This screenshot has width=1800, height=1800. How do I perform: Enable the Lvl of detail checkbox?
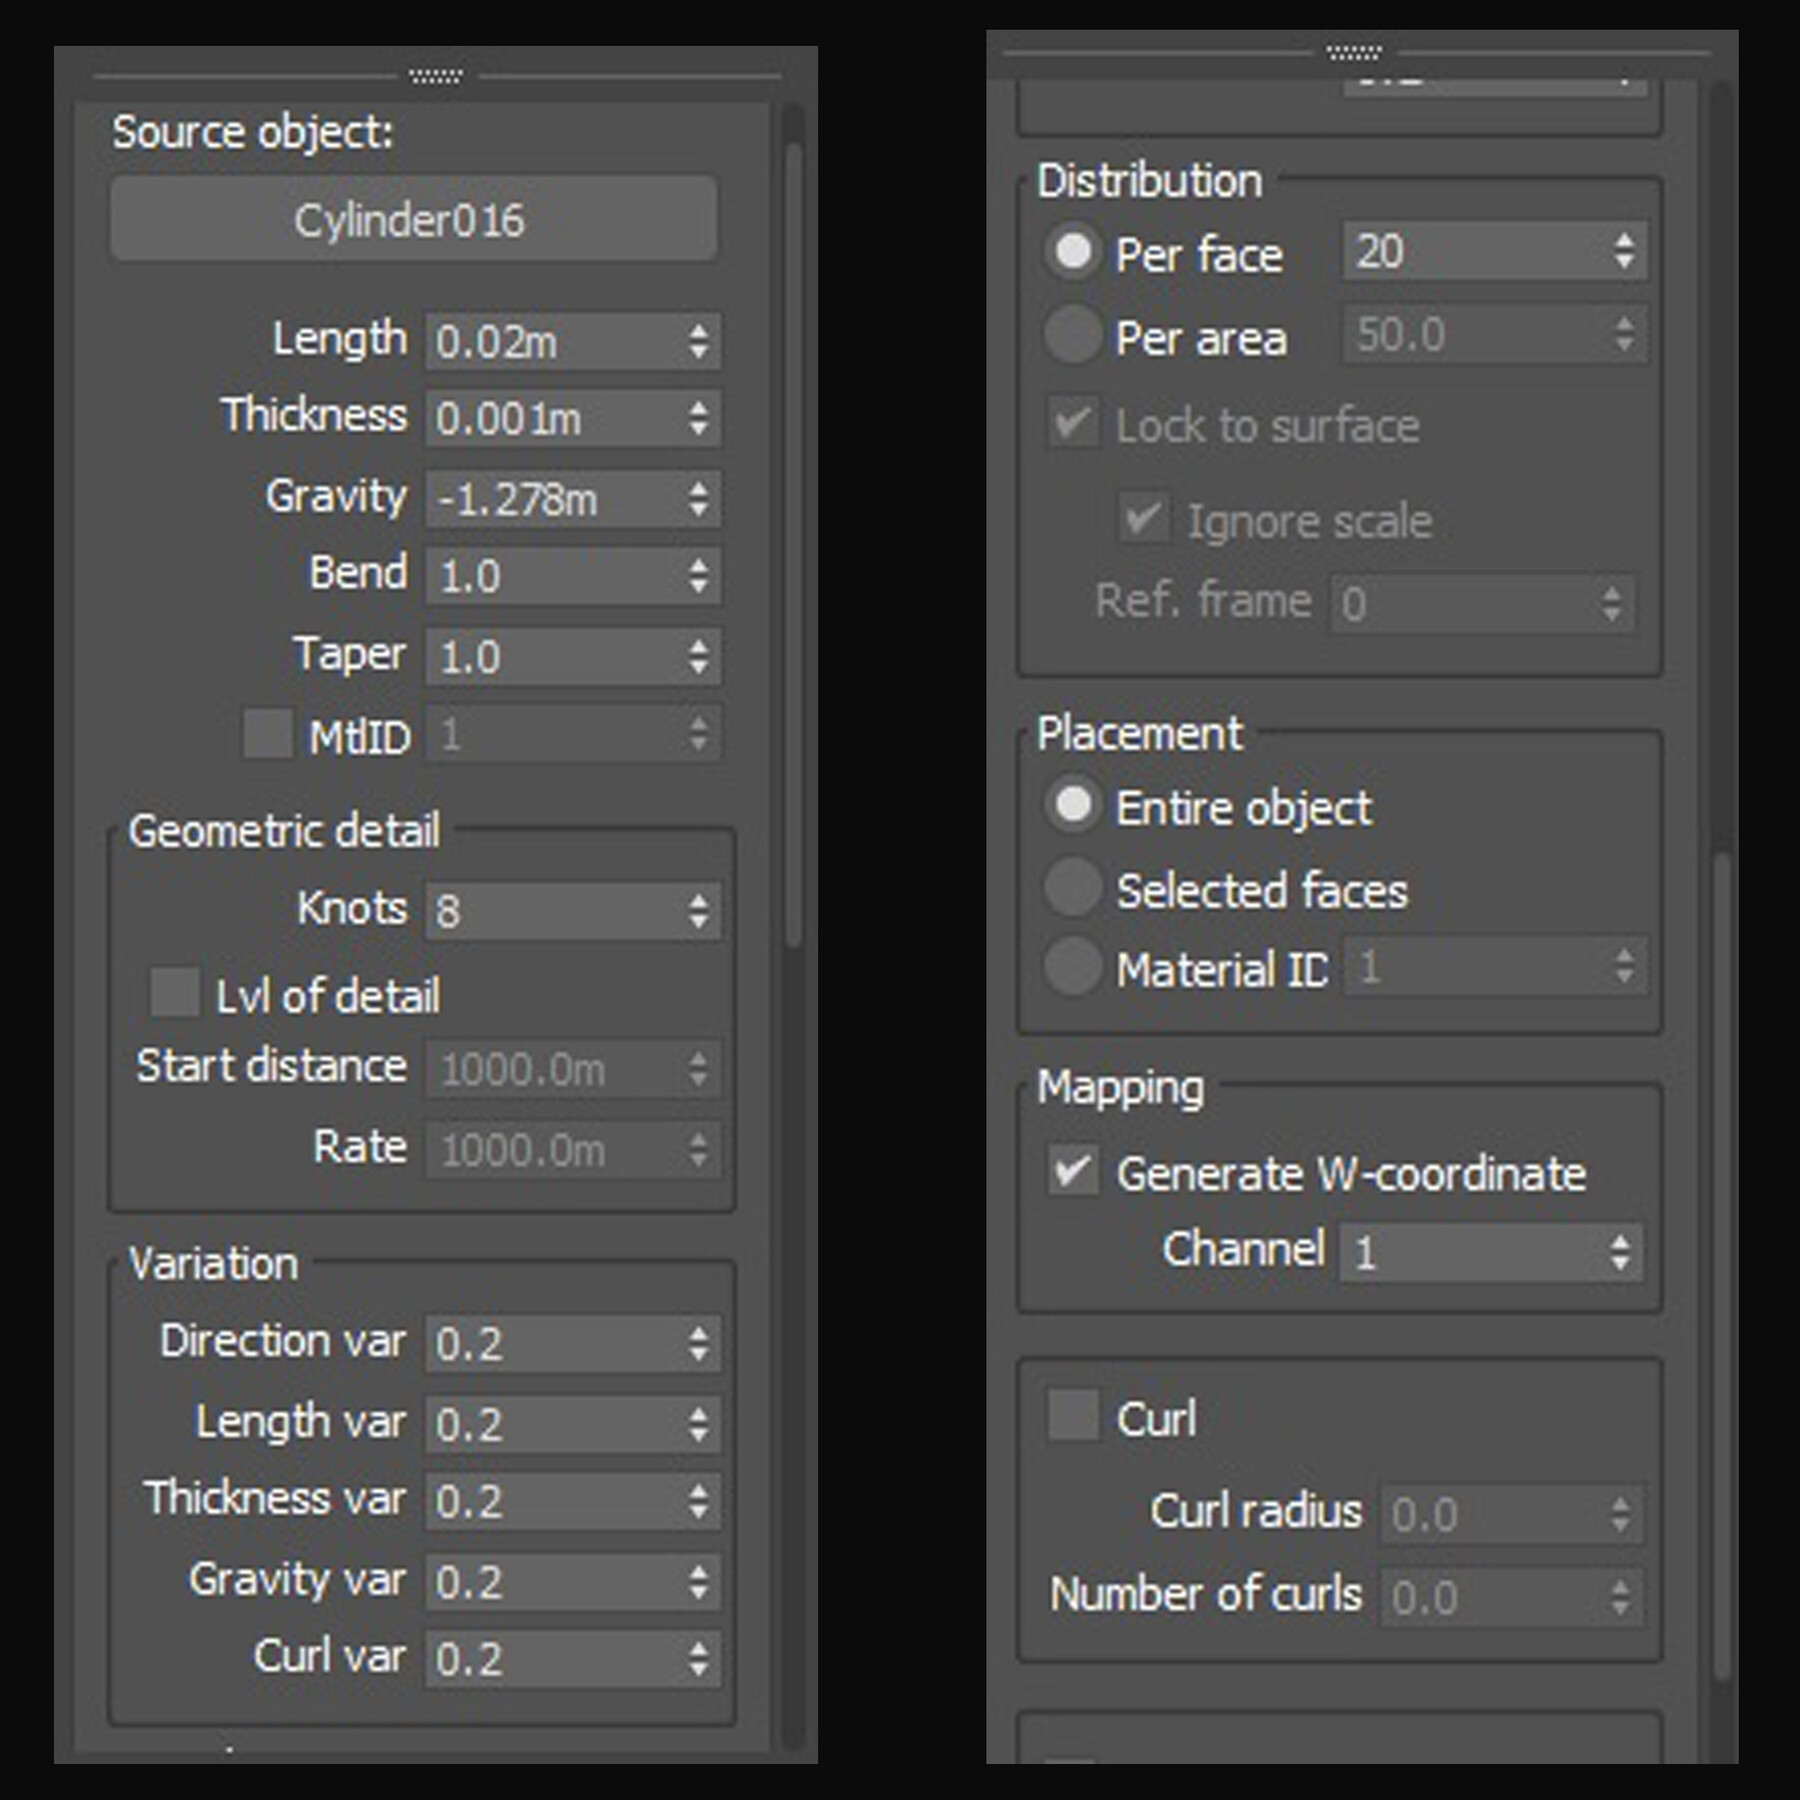175,993
